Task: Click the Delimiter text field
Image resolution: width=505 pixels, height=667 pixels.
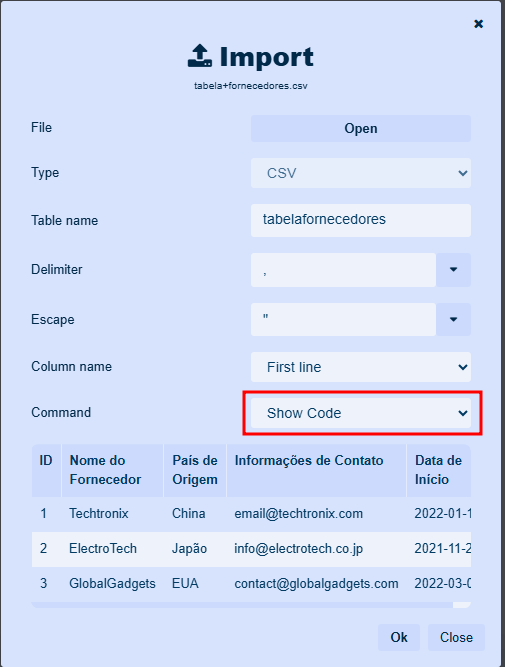Action: [343, 270]
